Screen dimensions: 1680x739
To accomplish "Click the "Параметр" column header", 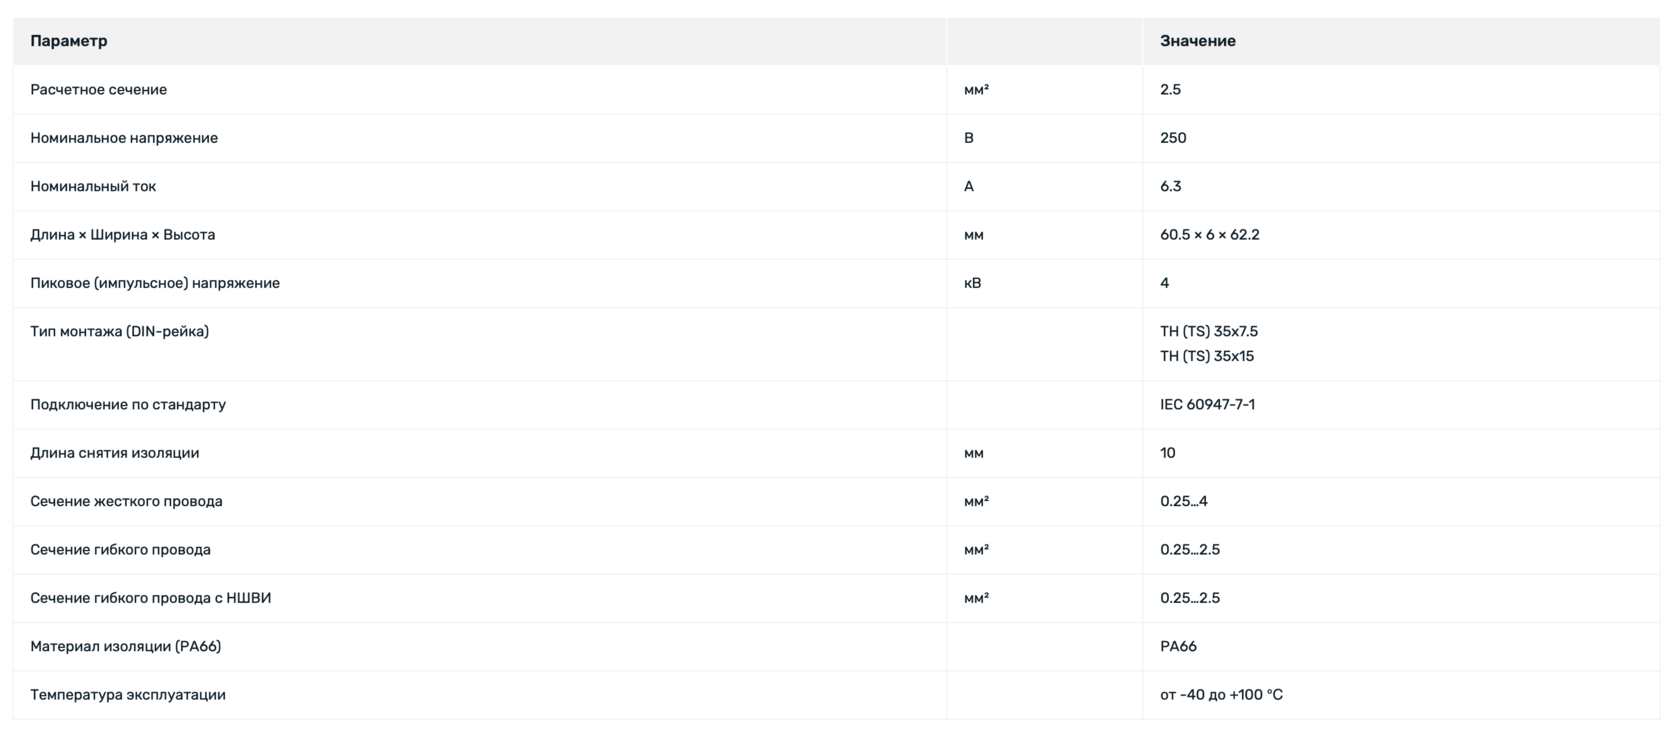I will tap(69, 41).
